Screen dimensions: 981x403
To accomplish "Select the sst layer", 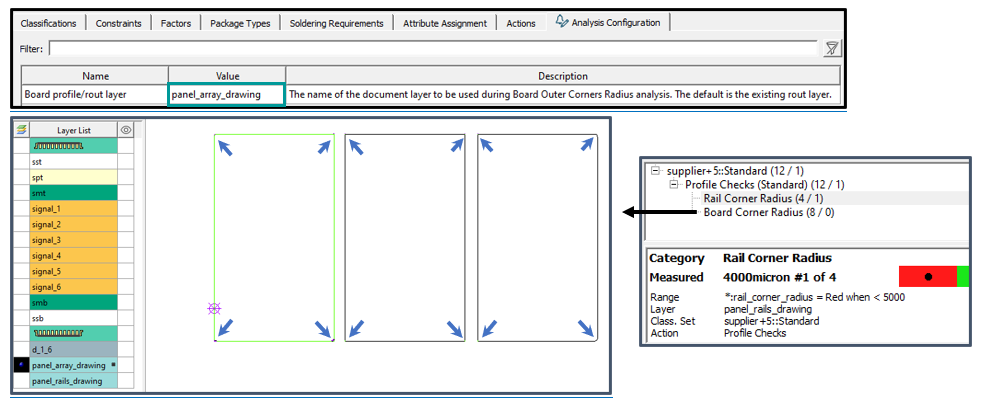I will [73, 161].
